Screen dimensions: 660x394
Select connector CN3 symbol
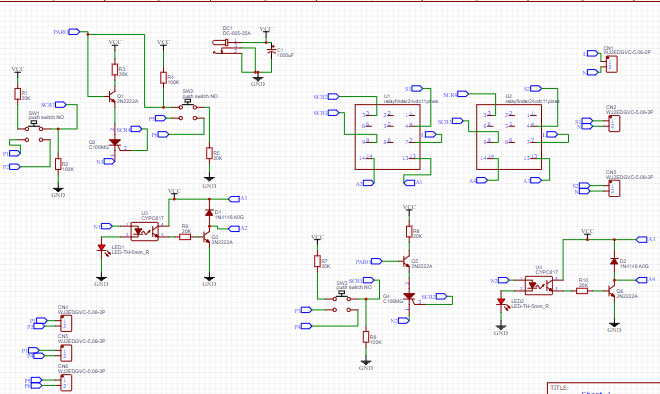point(614,188)
